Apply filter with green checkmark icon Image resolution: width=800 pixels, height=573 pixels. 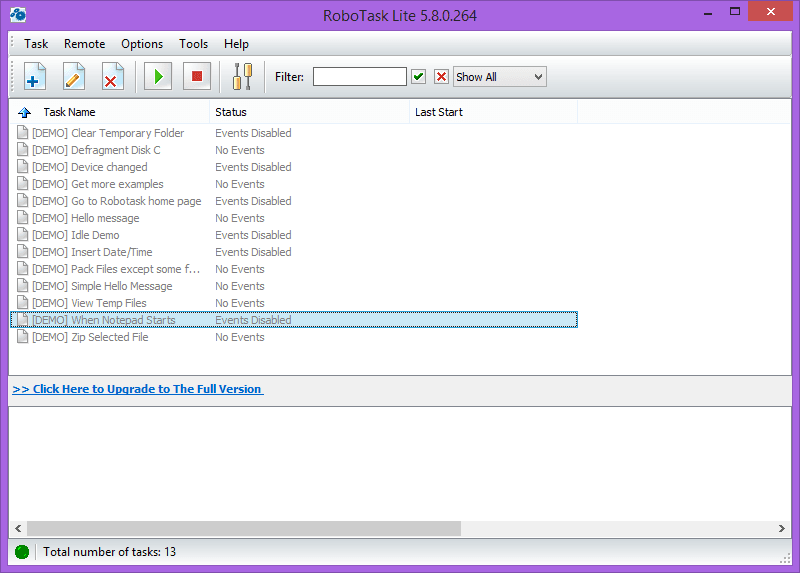418,77
